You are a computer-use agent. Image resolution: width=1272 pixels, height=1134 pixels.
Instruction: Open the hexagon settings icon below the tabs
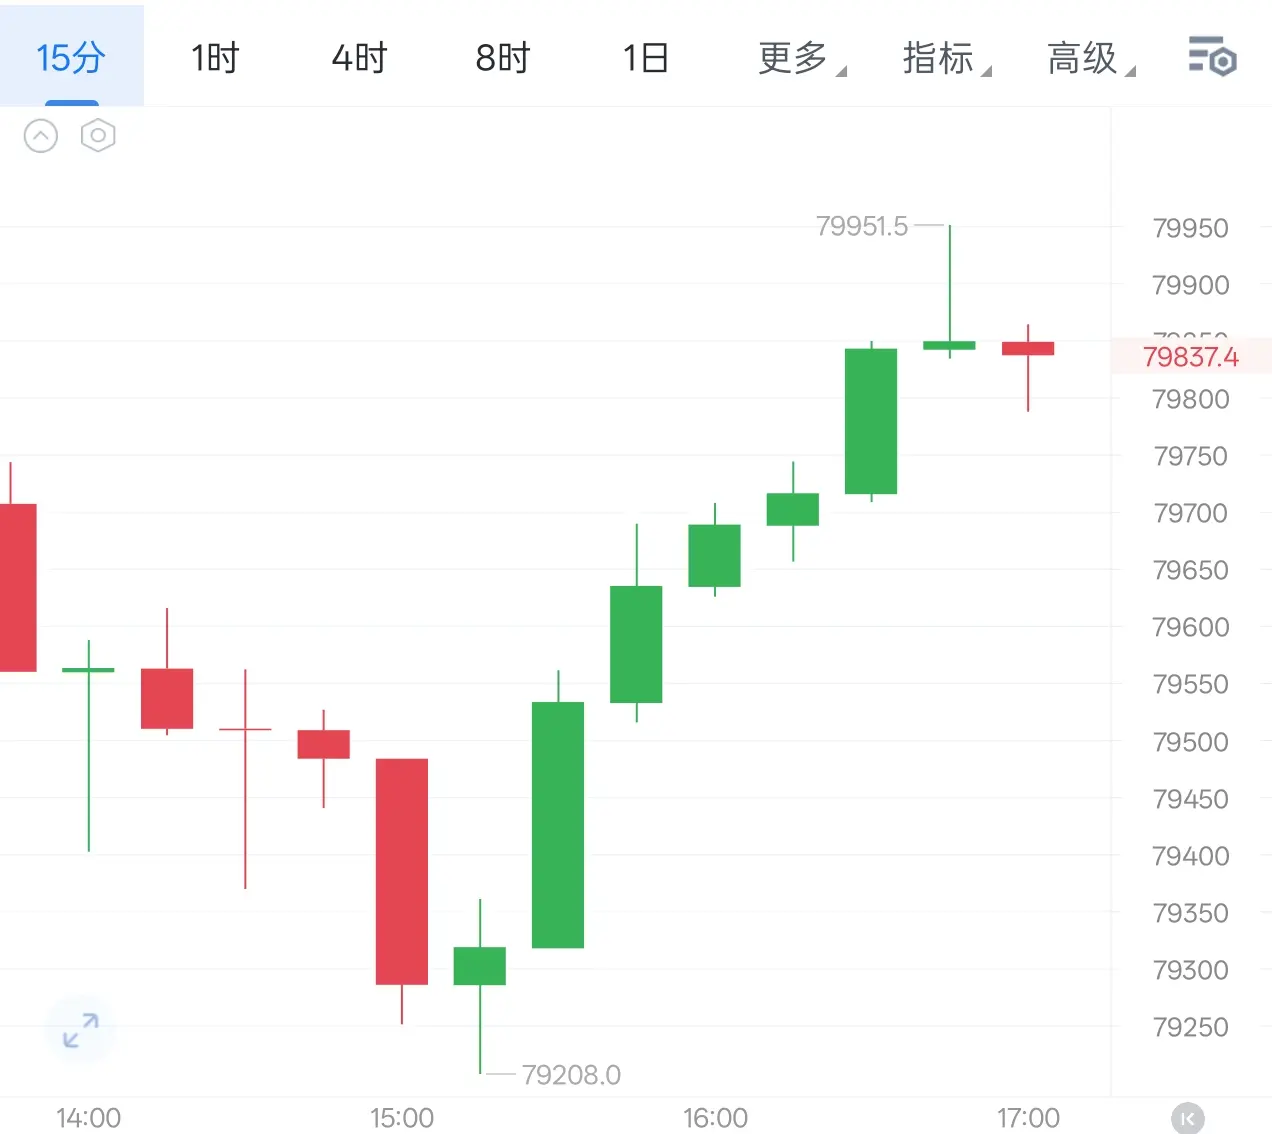click(x=98, y=135)
